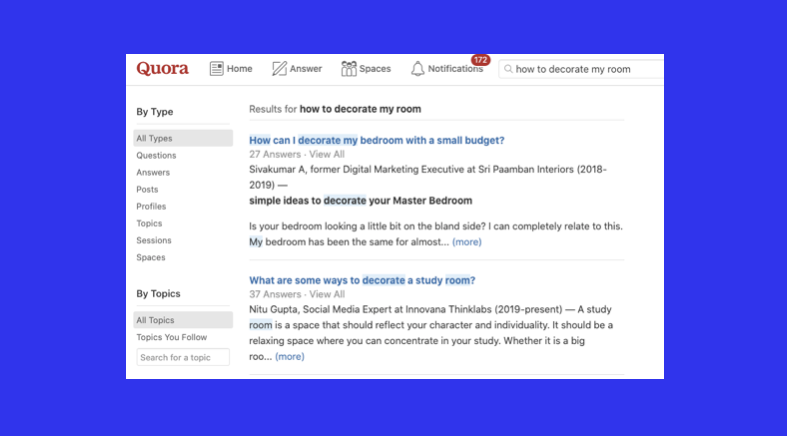
Task: Click the Spaces people icon
Action: coord(348,69)
